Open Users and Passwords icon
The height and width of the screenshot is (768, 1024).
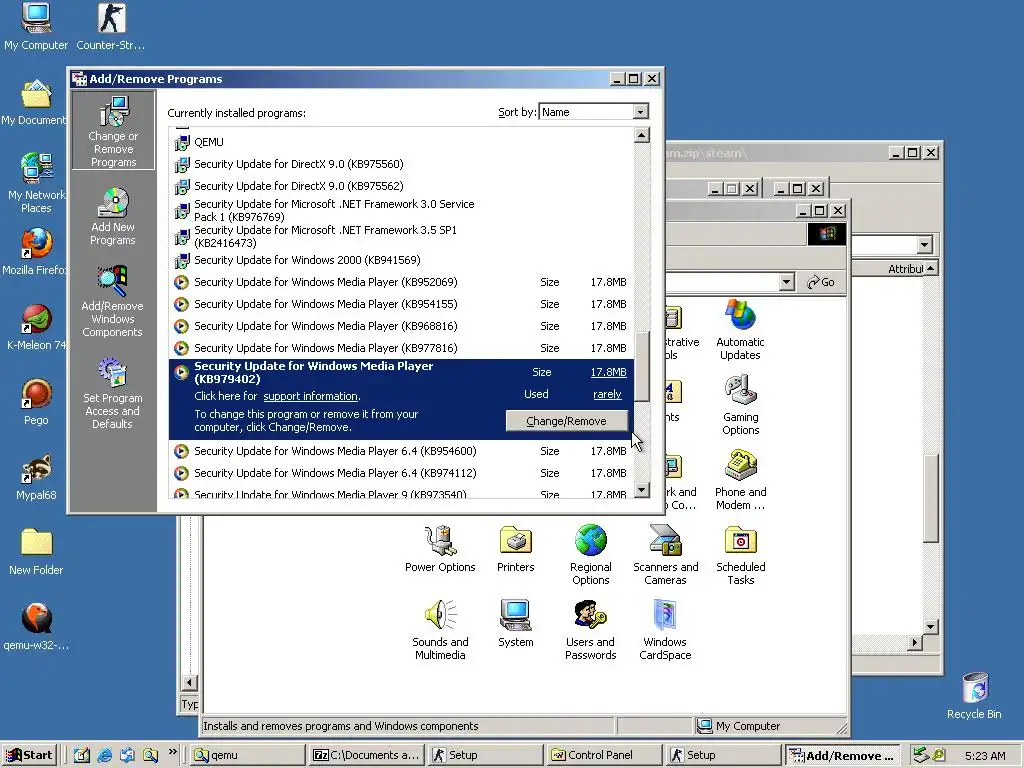[x=590, y=630]
